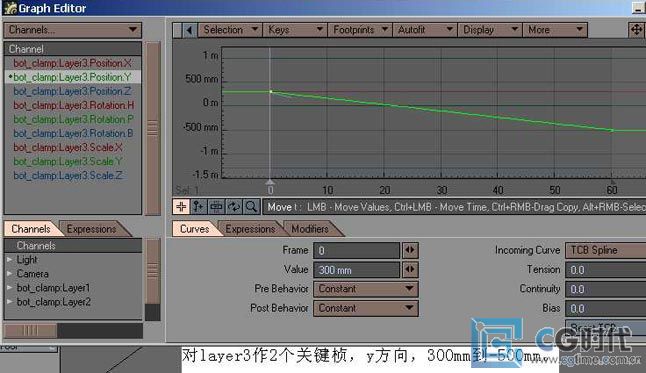Viewport: 646px width, 373px height.
Task: Collapse left panel with the arrow button
Action: click(x=189, y=30)
